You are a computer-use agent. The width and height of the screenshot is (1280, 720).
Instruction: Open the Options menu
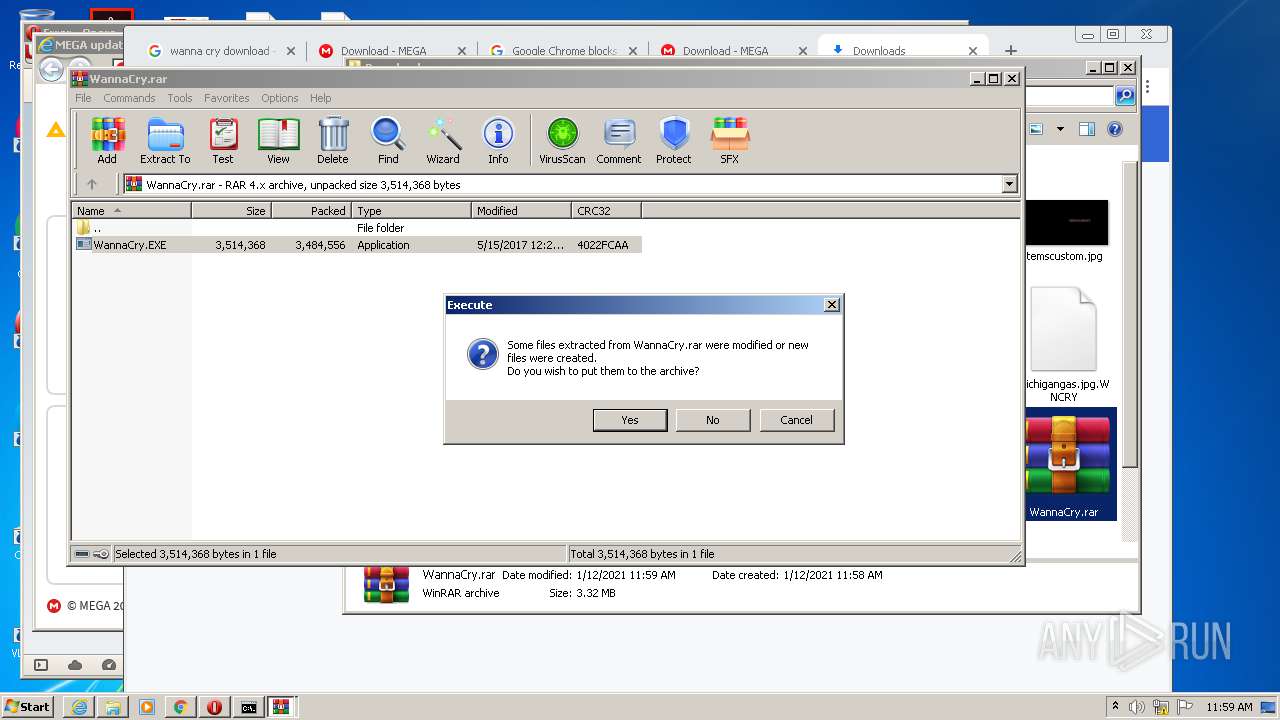point(280,98)
